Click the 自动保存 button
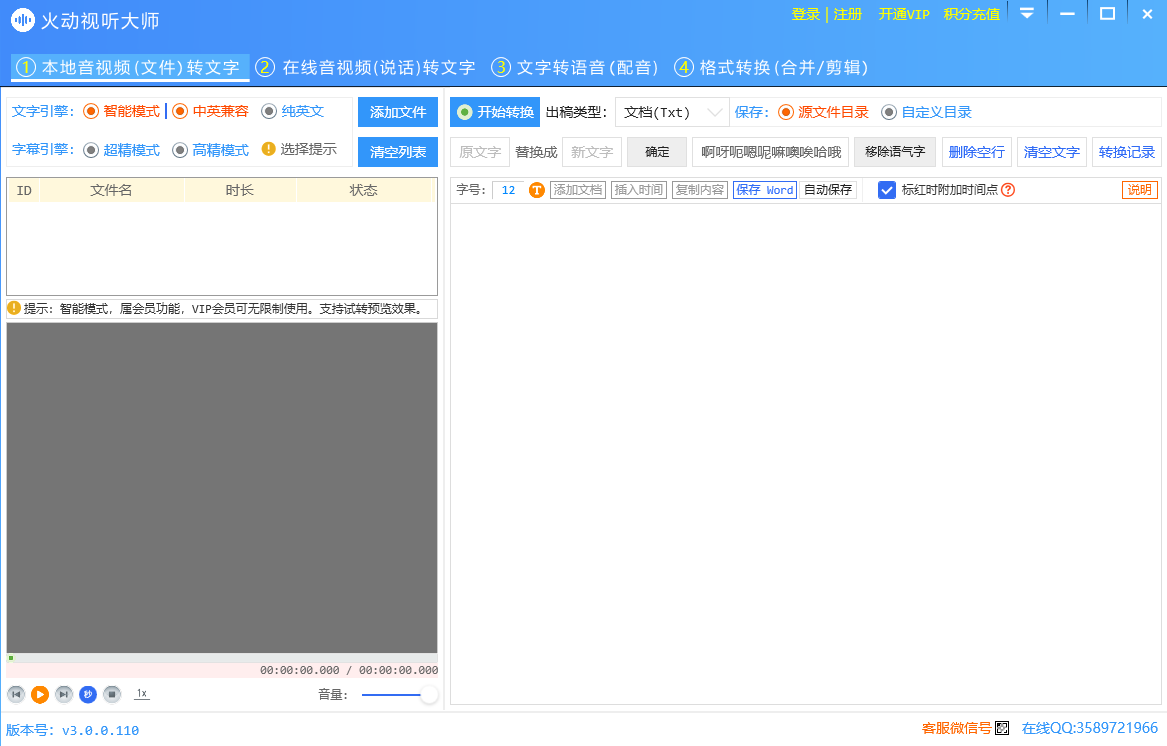The height and width of the screenshot is (746, 1167). (828, 190)
